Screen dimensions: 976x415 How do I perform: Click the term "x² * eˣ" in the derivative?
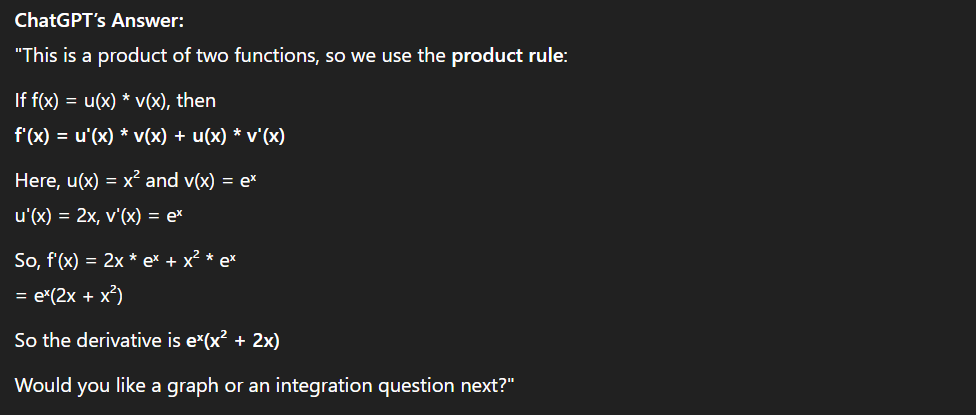pyautogui.click(x=209, y=261)
